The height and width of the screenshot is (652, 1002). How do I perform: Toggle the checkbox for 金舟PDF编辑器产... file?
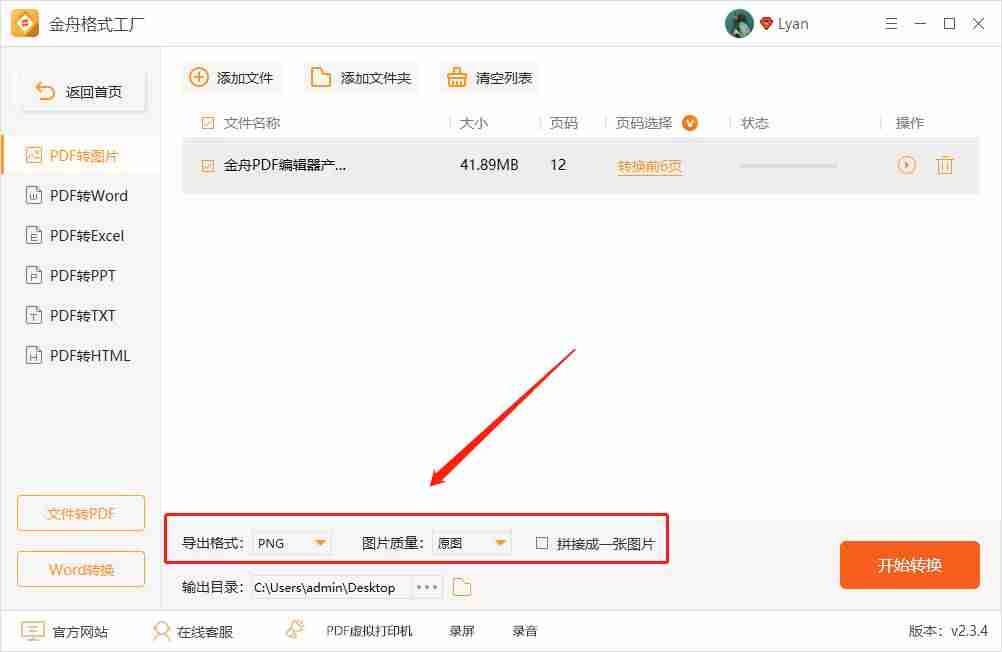click(208, 166)
